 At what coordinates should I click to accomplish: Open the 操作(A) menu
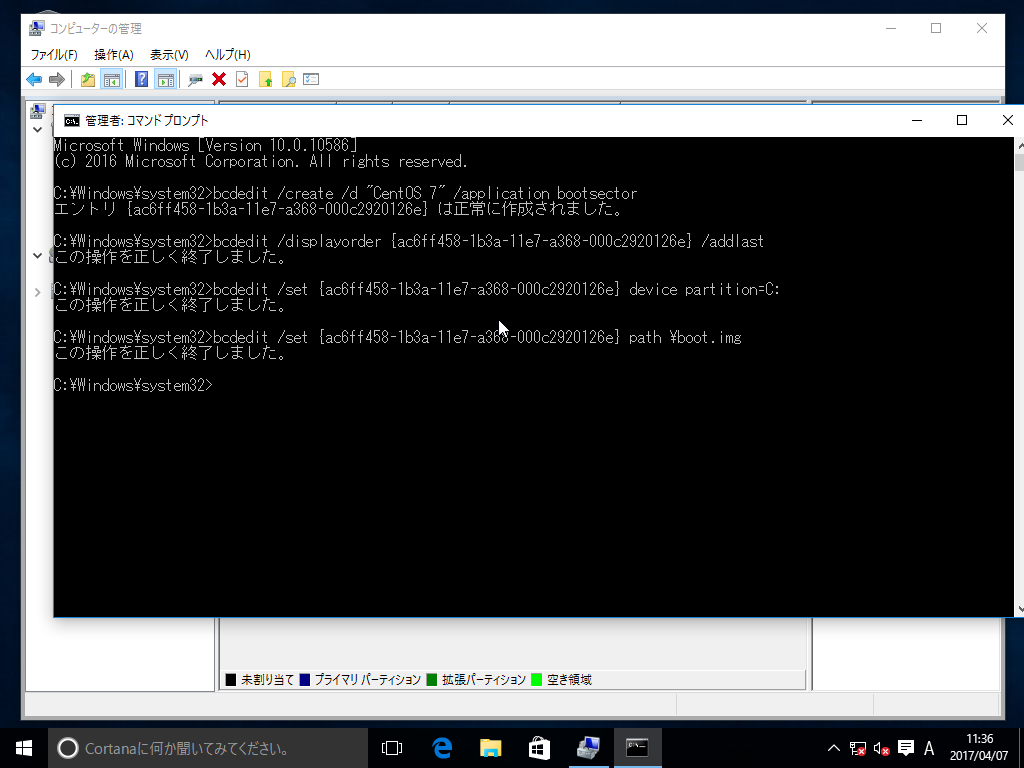tap(114, 55)
